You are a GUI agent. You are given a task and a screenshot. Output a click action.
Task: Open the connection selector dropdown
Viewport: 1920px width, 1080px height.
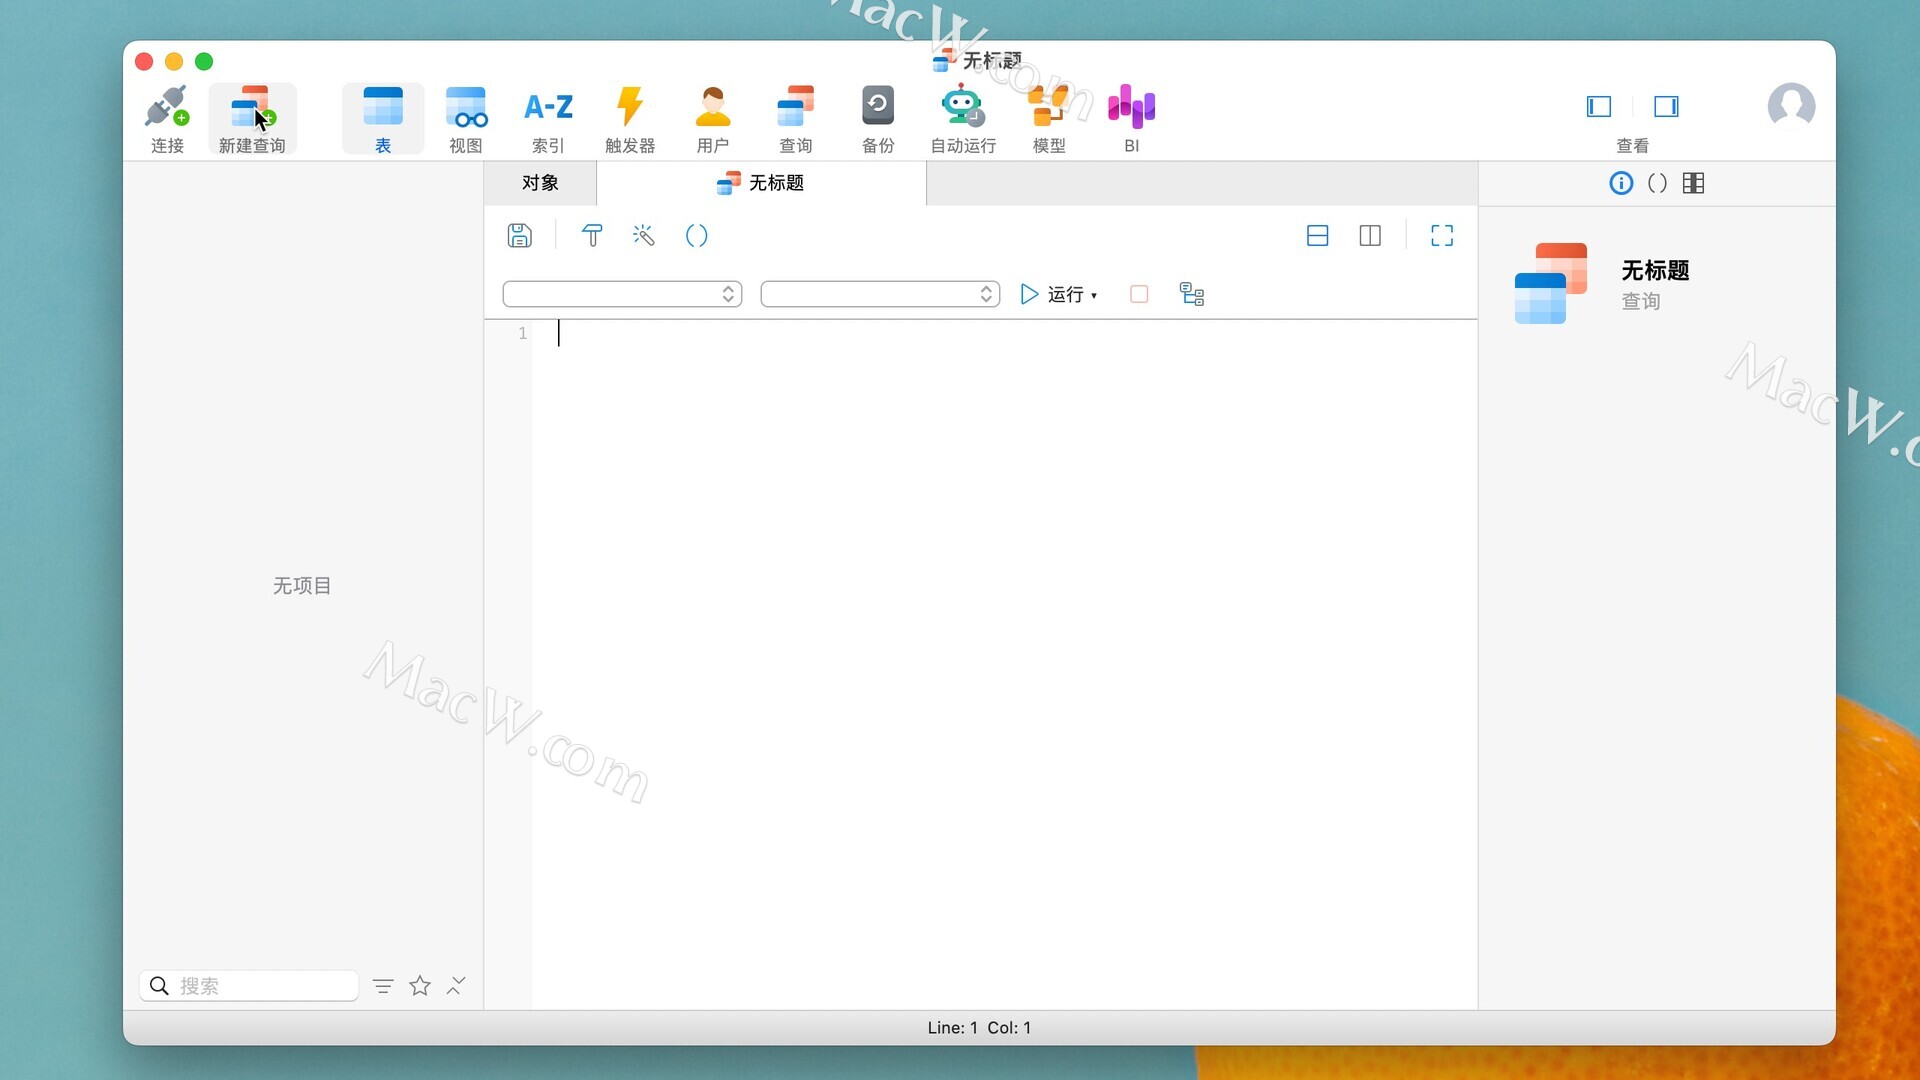(x=622, y=294)
